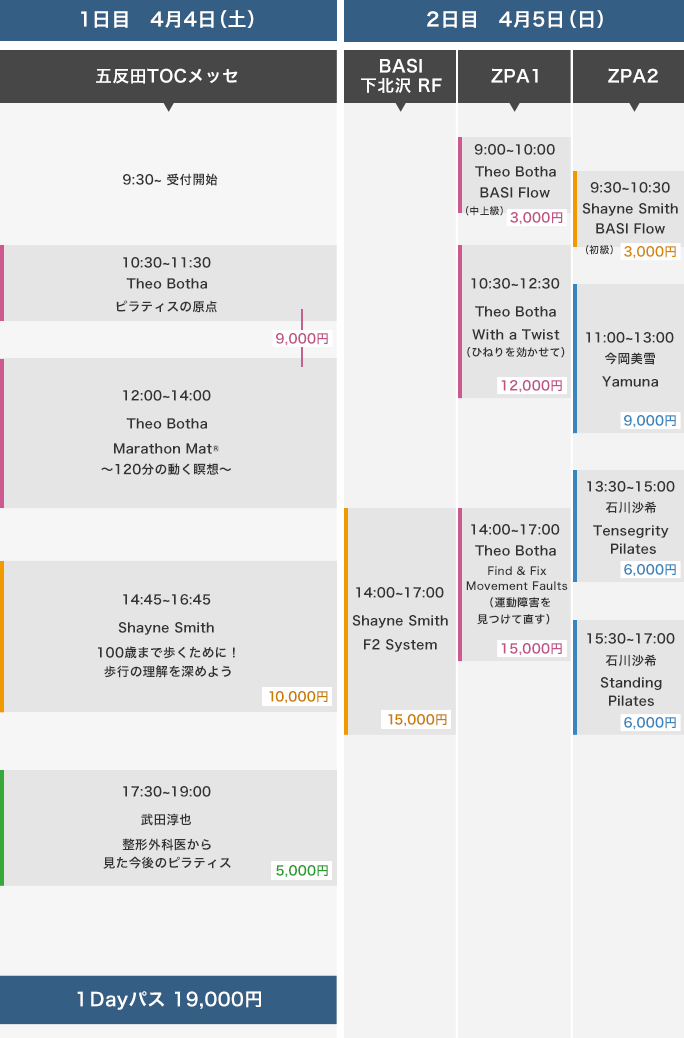Select Theo Botha ピラティスの原点 session
Viewport: 684px width, 1038px height.
(168, 283)
